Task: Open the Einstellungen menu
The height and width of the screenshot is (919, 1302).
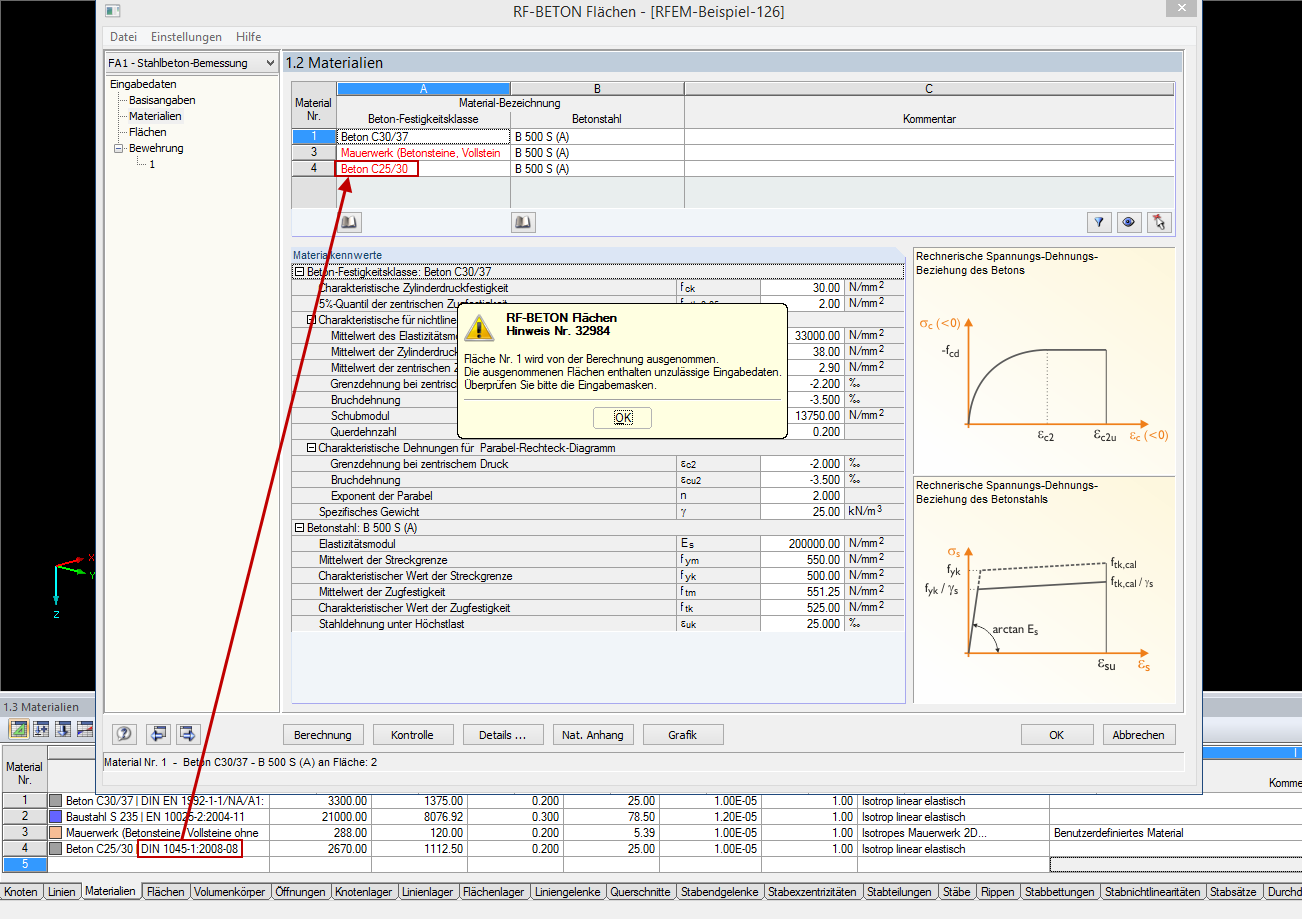Action: tap(187, 37)
